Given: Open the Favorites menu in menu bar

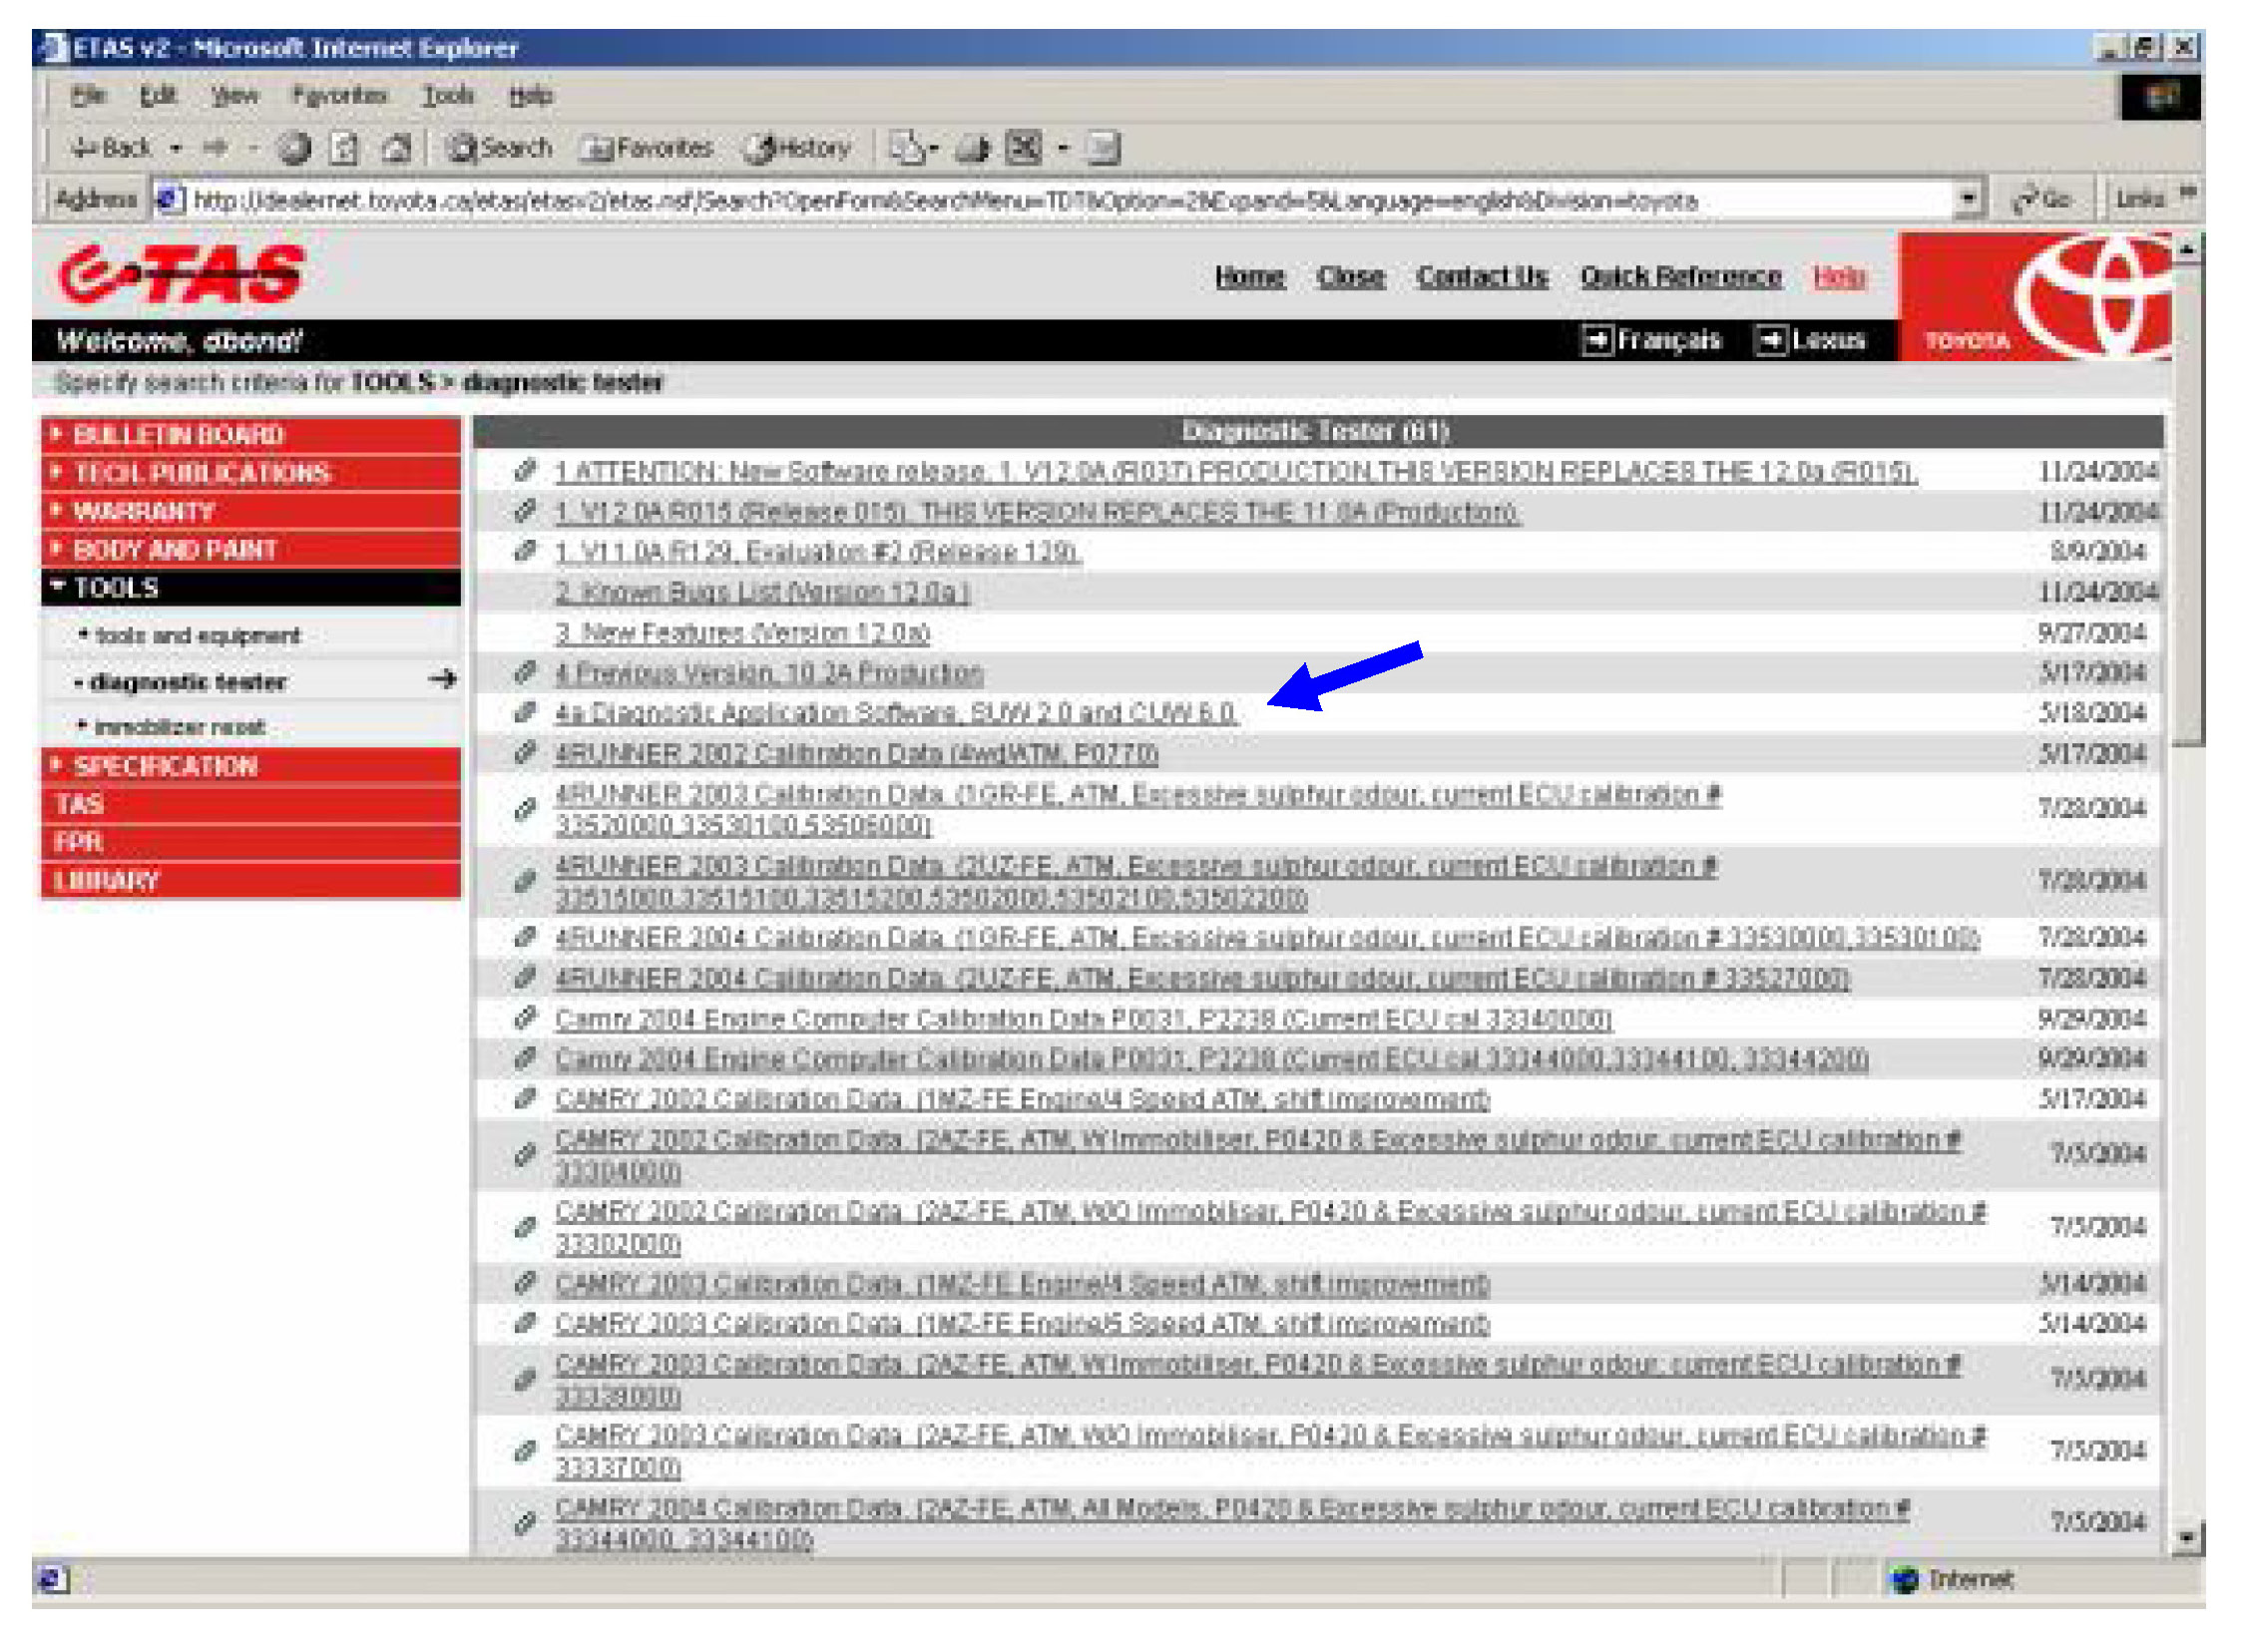Looking at the screenshot, I should (339, 96).
